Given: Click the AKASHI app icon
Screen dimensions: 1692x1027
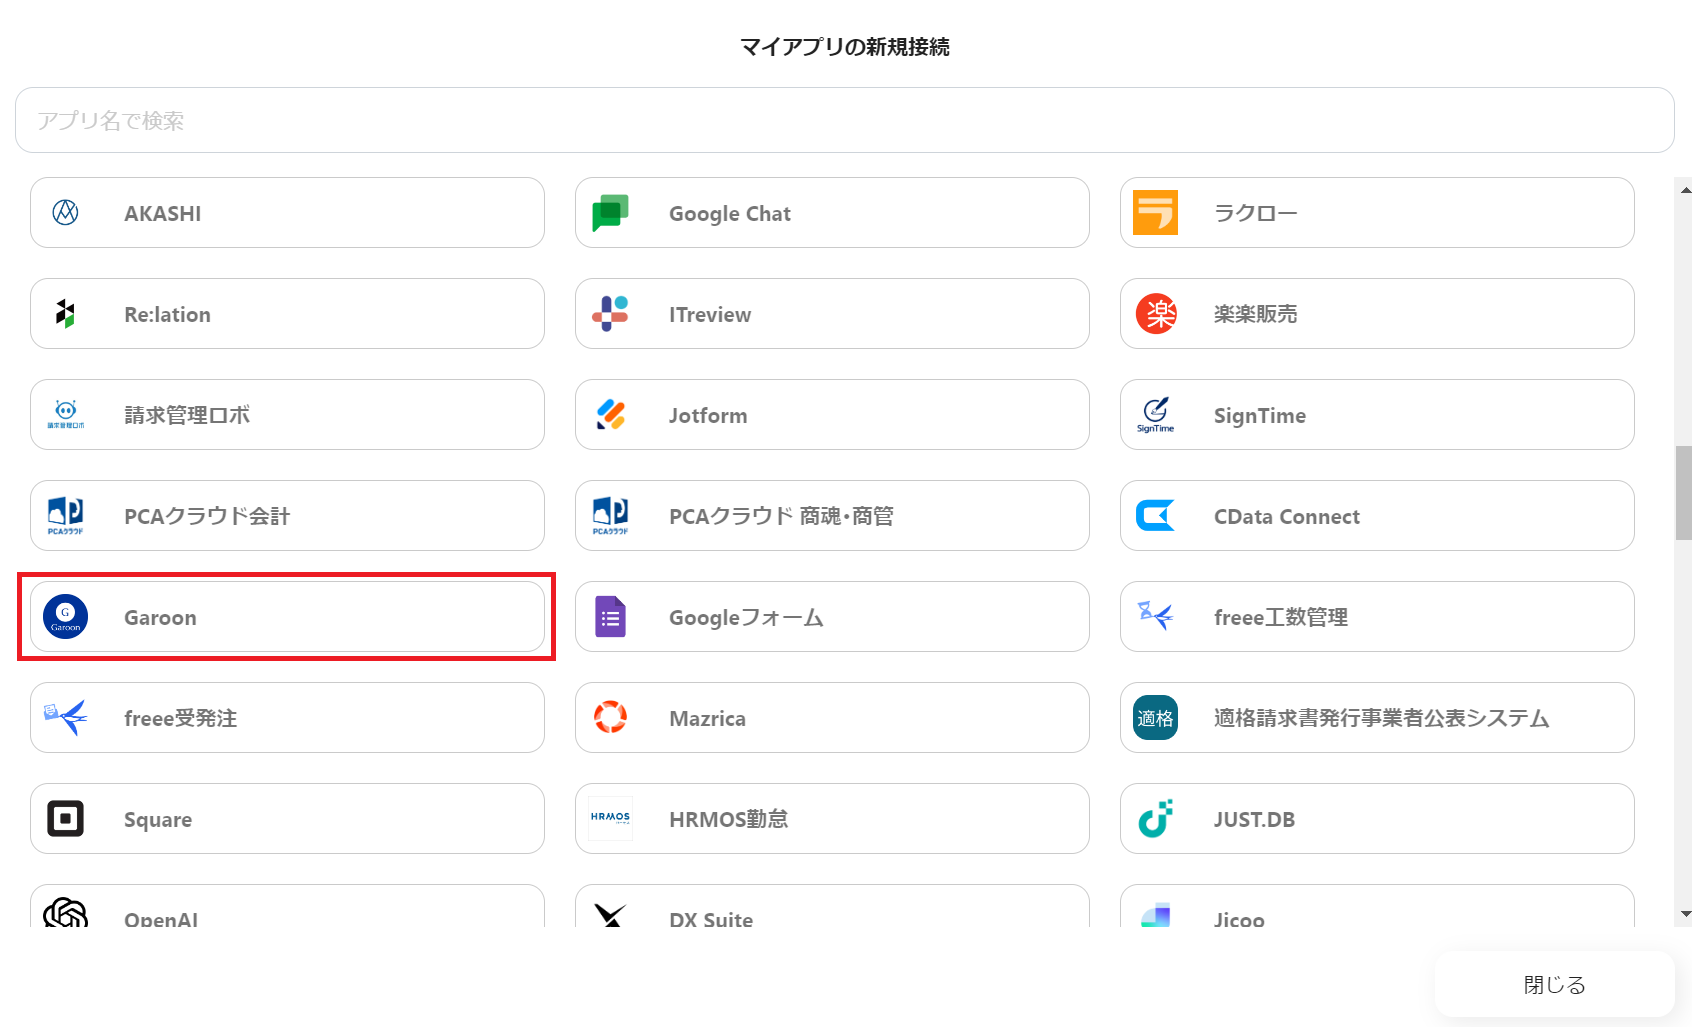Looking at the screenshot, I should tap(65, 212).
